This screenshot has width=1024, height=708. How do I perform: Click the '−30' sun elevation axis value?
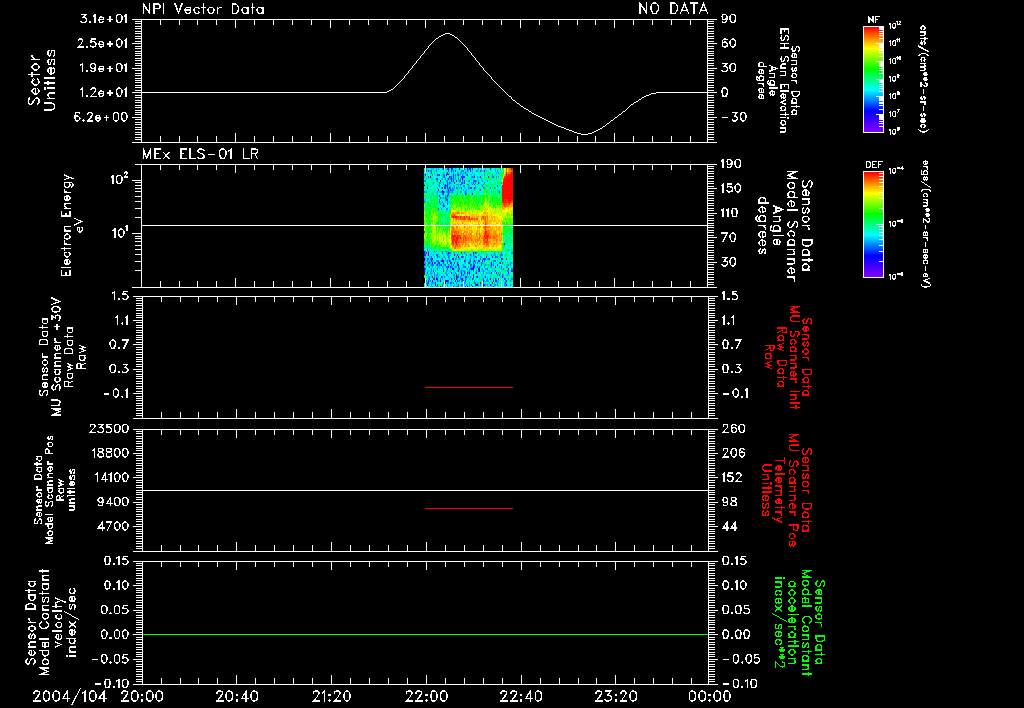(735, 117)
